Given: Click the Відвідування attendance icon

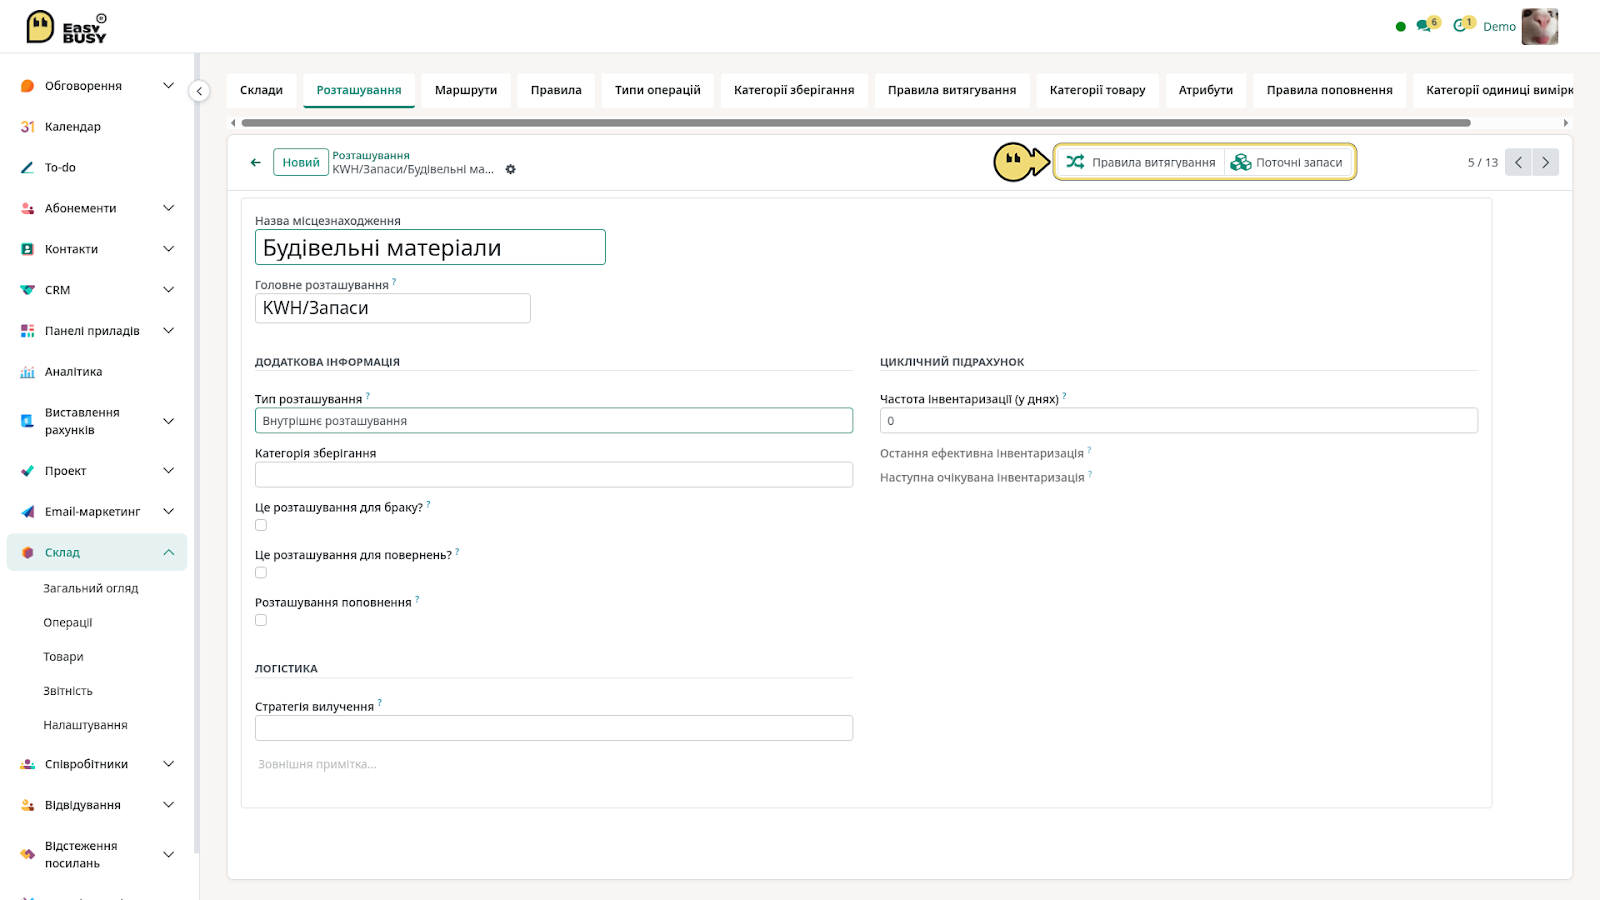Looking at the screenshot, I should click(x=28, y=805).
